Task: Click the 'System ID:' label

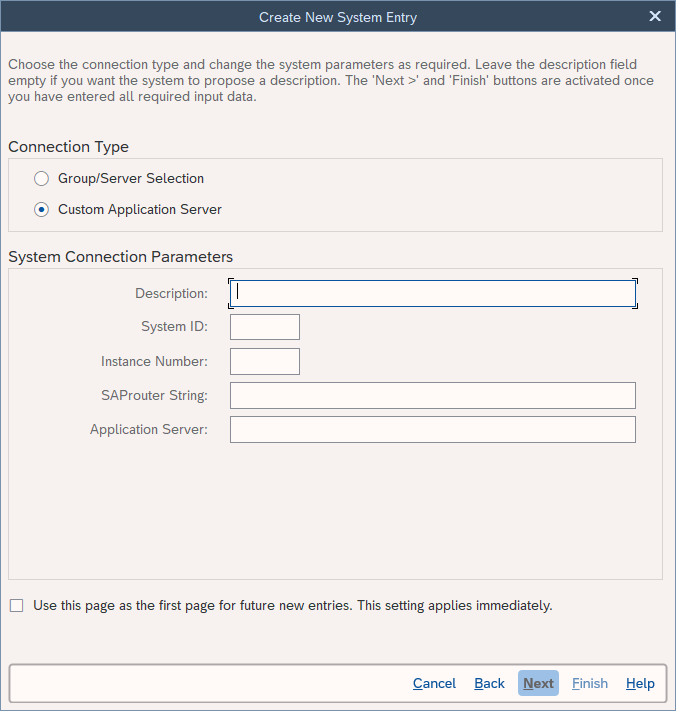Action: [175, 326]
